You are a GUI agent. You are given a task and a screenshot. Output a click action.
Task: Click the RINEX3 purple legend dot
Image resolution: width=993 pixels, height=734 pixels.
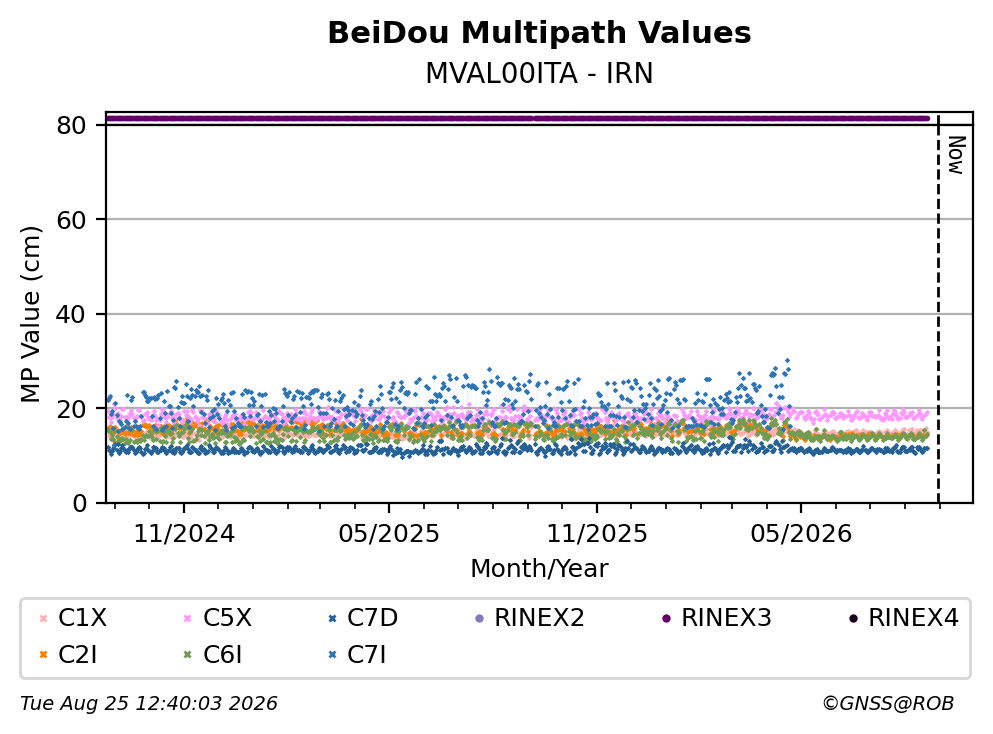tap(666, 618)
